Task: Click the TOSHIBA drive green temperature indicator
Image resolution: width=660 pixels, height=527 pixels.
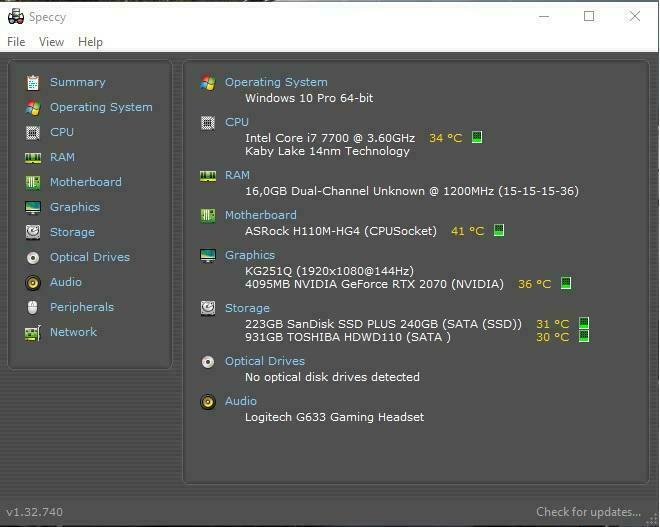Action: click(x=584, y=336)
